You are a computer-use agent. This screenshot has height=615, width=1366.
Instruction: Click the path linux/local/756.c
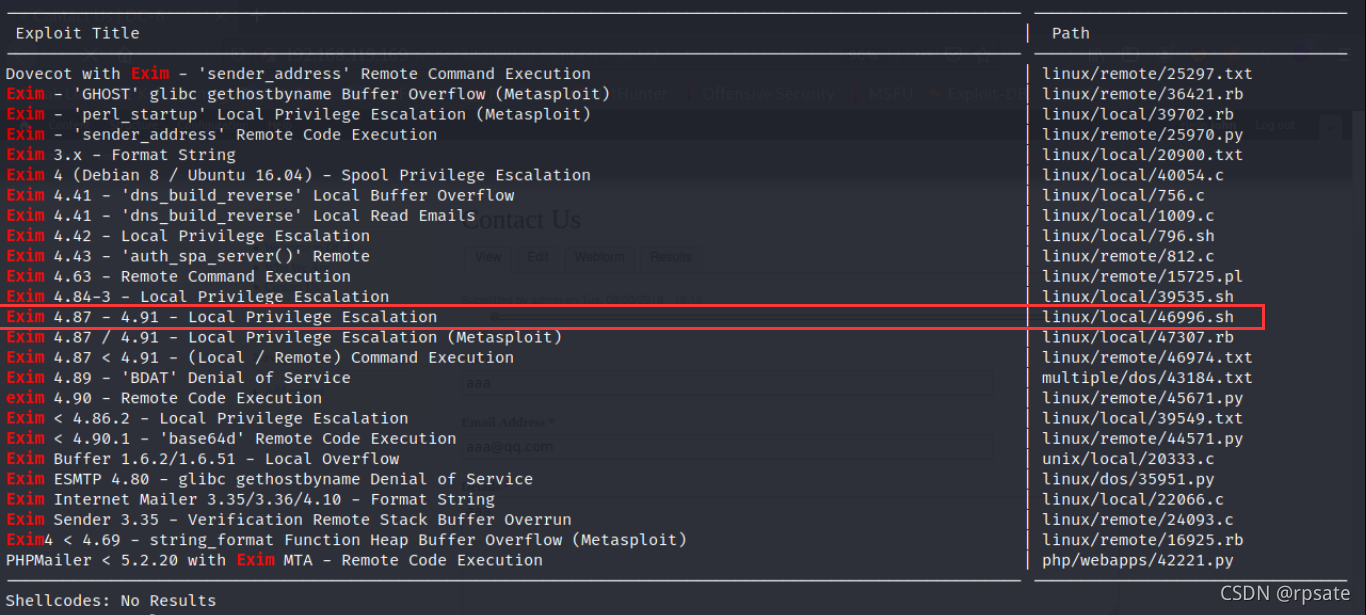coord(1123,196)
